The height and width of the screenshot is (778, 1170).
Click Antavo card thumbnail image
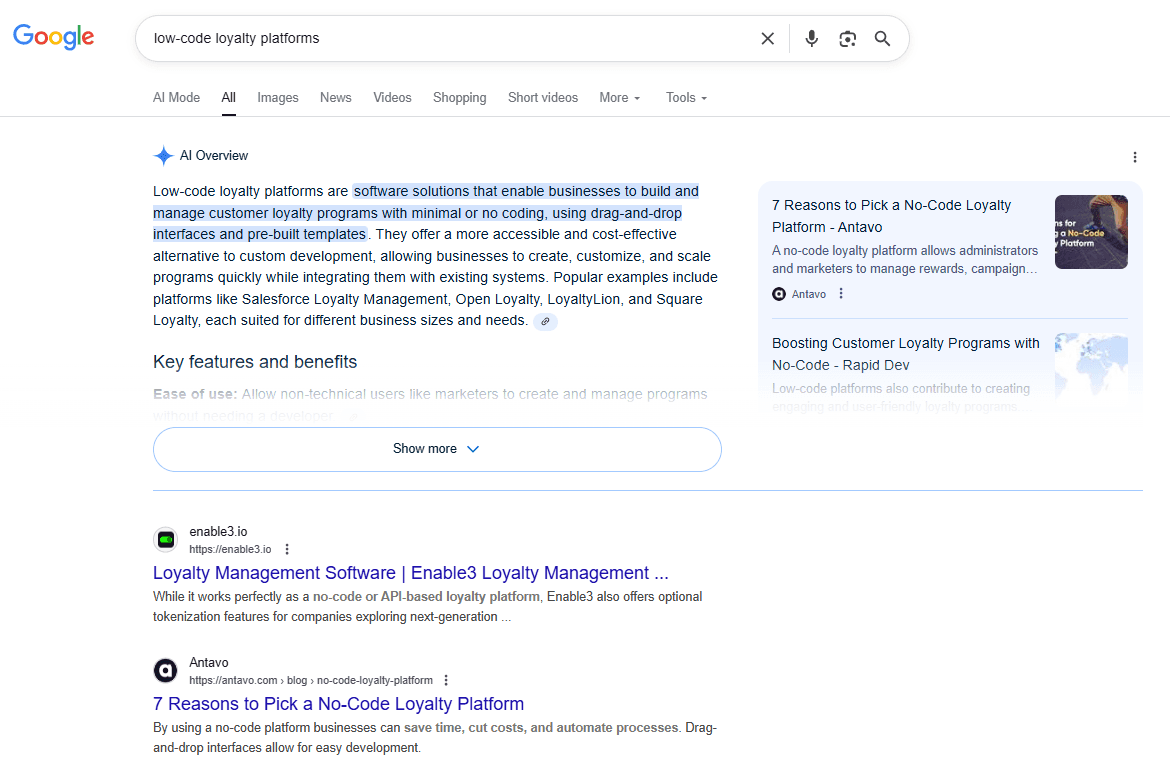1091,232
